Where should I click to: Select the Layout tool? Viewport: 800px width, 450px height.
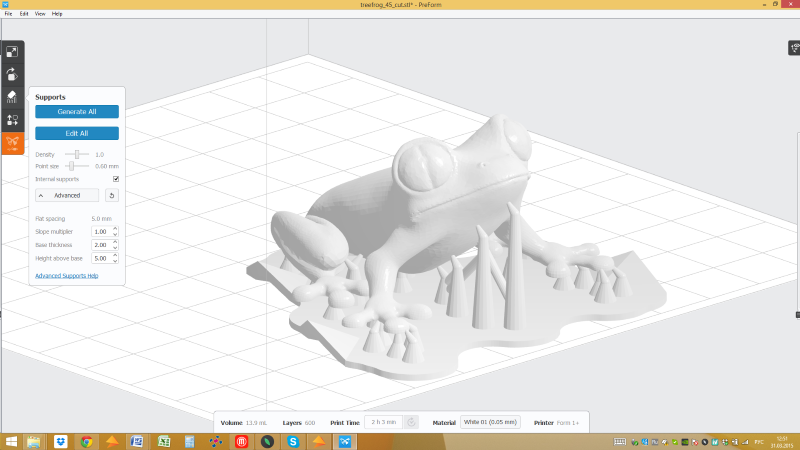12,119
